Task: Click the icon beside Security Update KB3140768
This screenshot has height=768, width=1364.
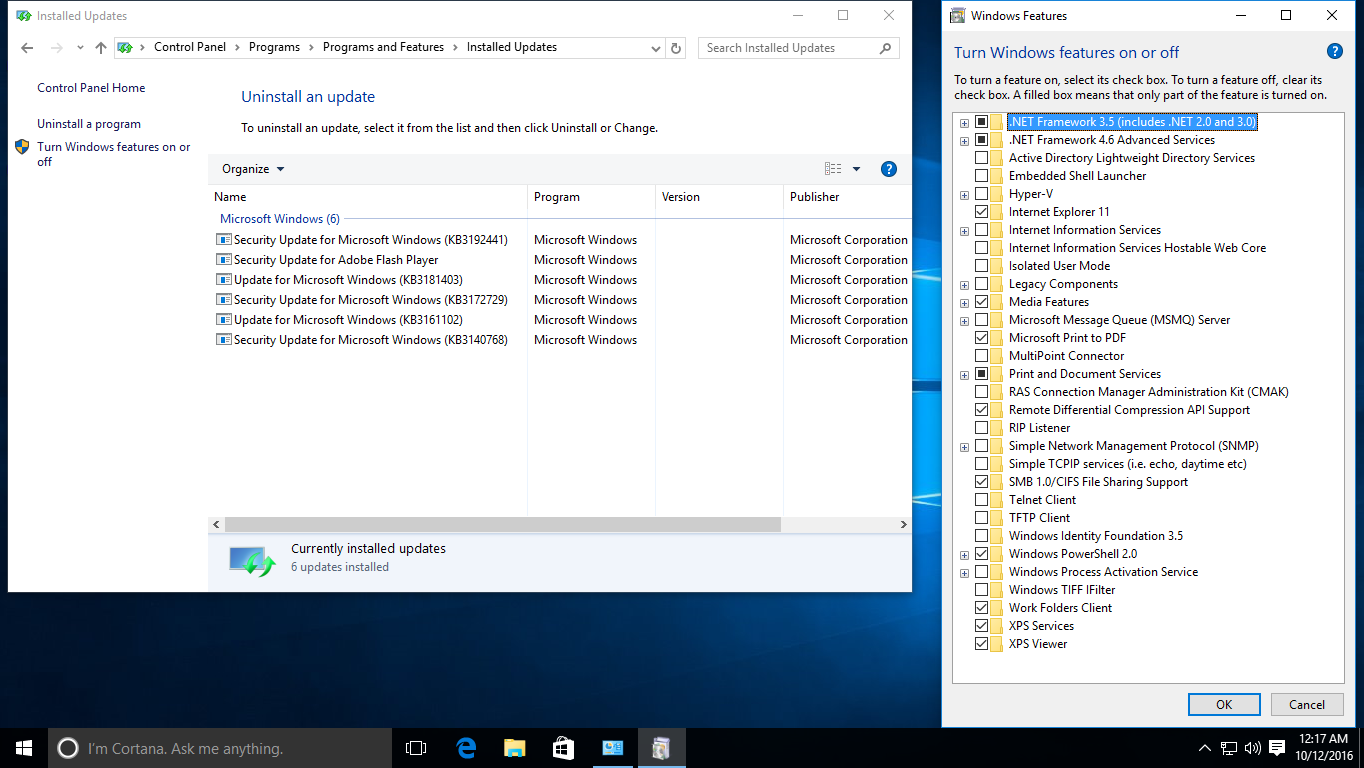Action: tap(223, 340)
